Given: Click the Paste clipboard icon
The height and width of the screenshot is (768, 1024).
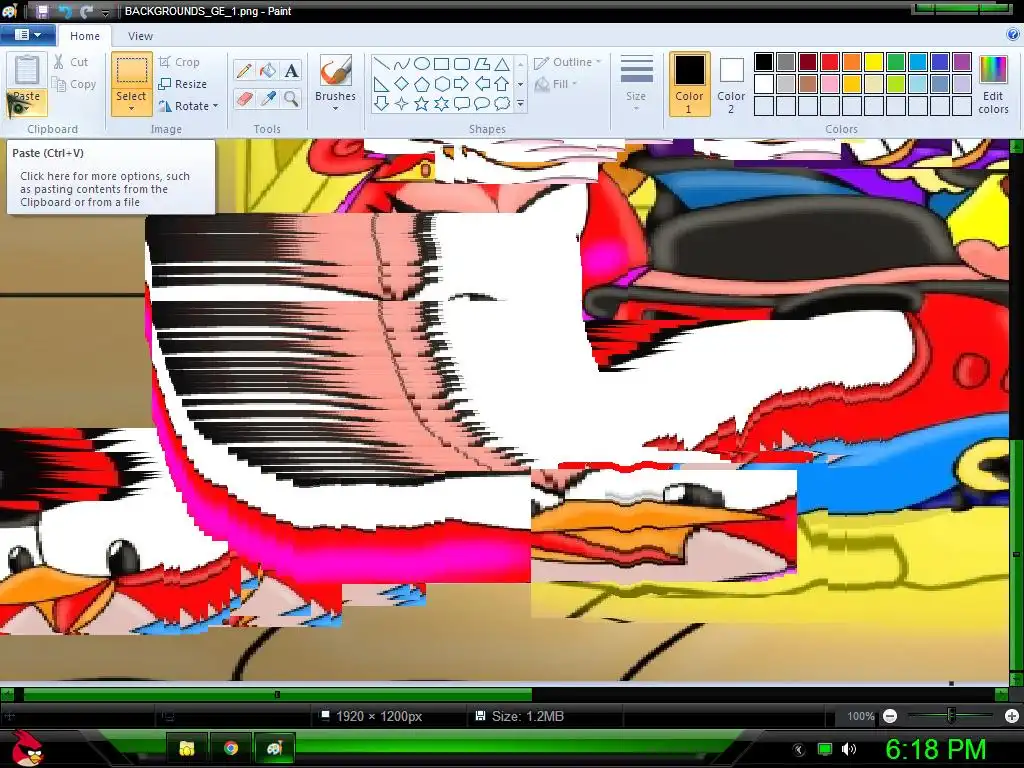Looking at the screenshot, I should 27,69.
